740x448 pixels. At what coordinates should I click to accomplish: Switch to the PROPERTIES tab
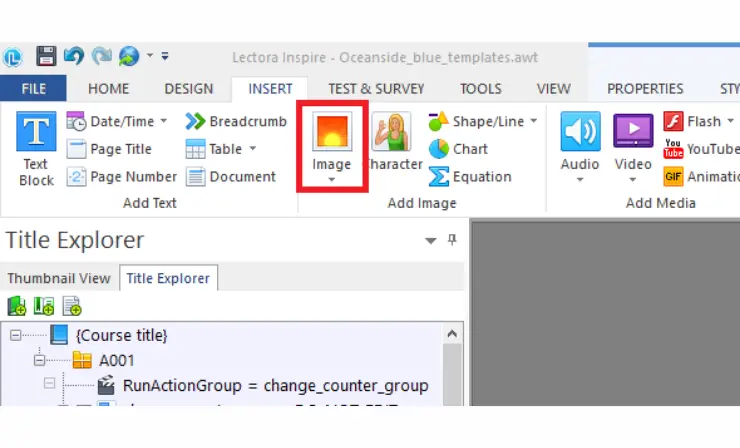point(645,89)
